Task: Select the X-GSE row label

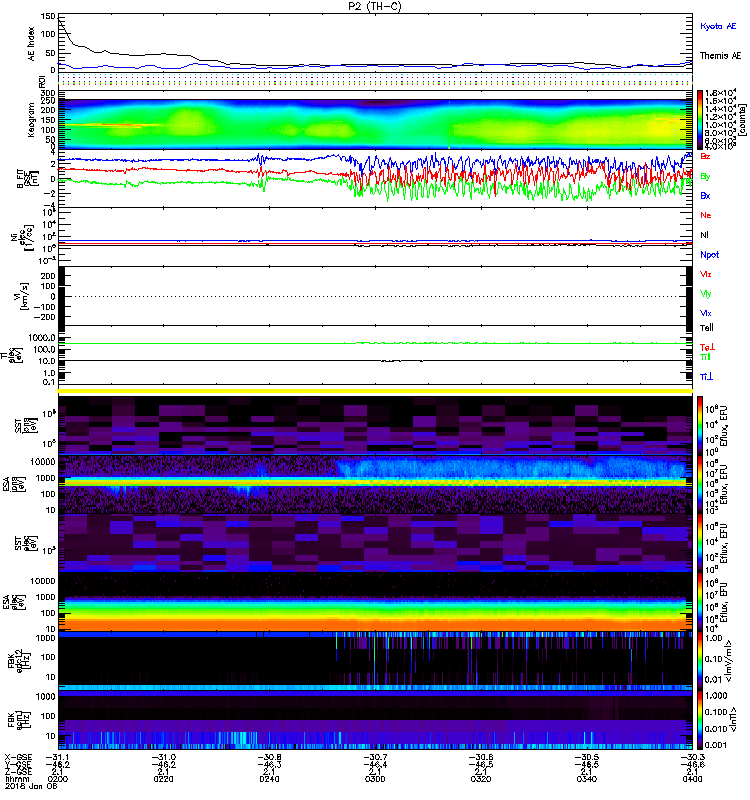Action: point(18,757)
